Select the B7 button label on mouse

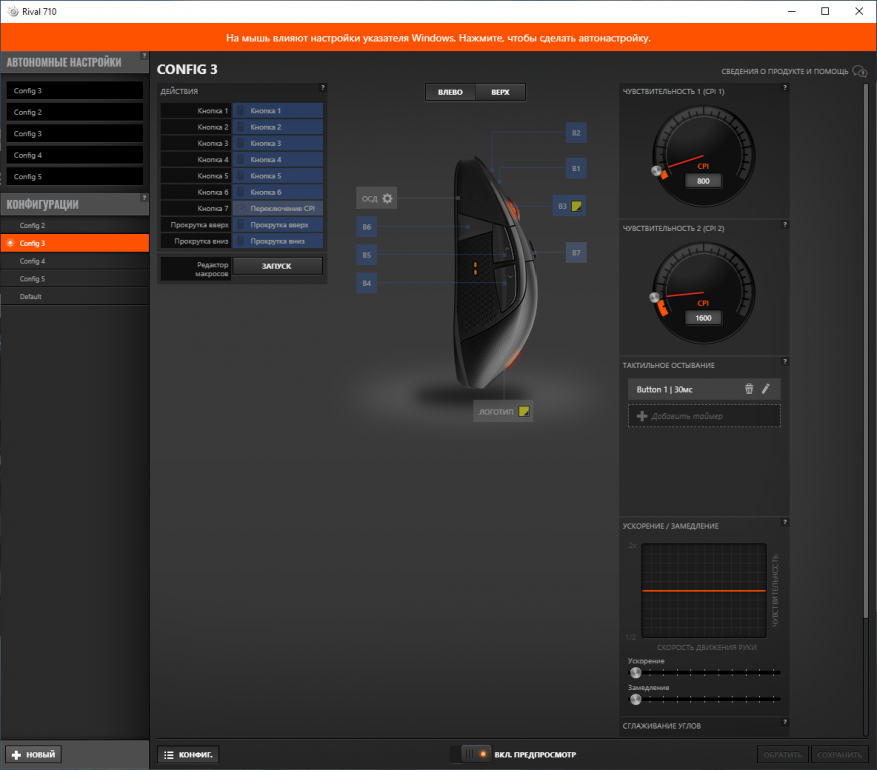point(576,253)
